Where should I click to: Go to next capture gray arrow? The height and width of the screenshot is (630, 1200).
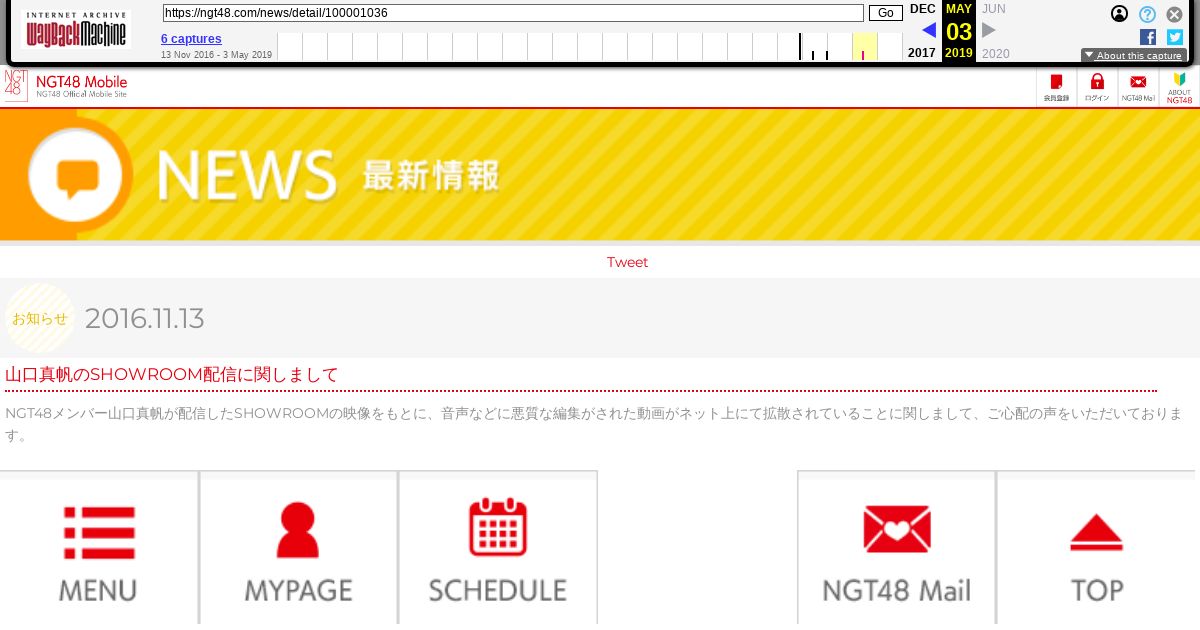pos(989,30)
